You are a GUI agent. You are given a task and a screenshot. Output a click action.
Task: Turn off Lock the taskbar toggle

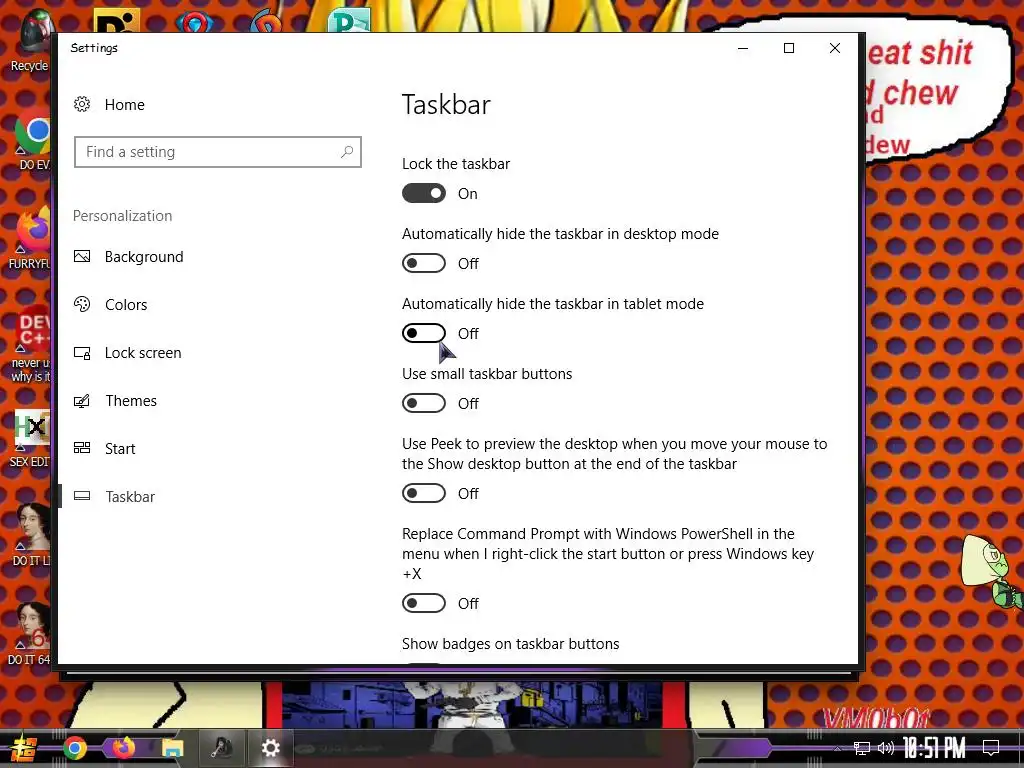424,193
